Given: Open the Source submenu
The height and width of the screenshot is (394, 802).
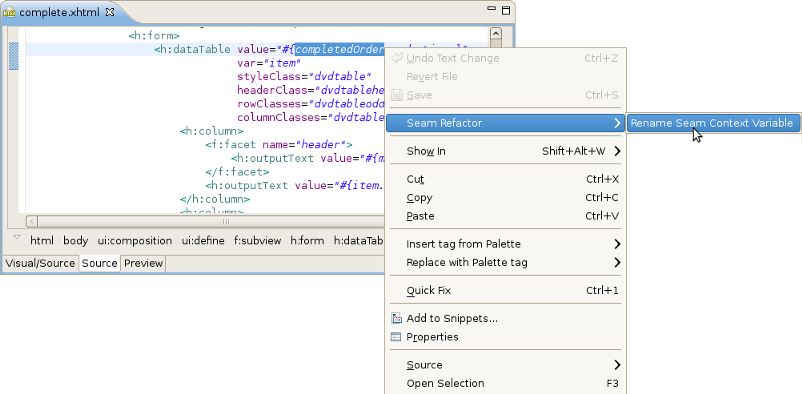Looking at the screenshot, I should pyautogui.click(x=505, y=365).
